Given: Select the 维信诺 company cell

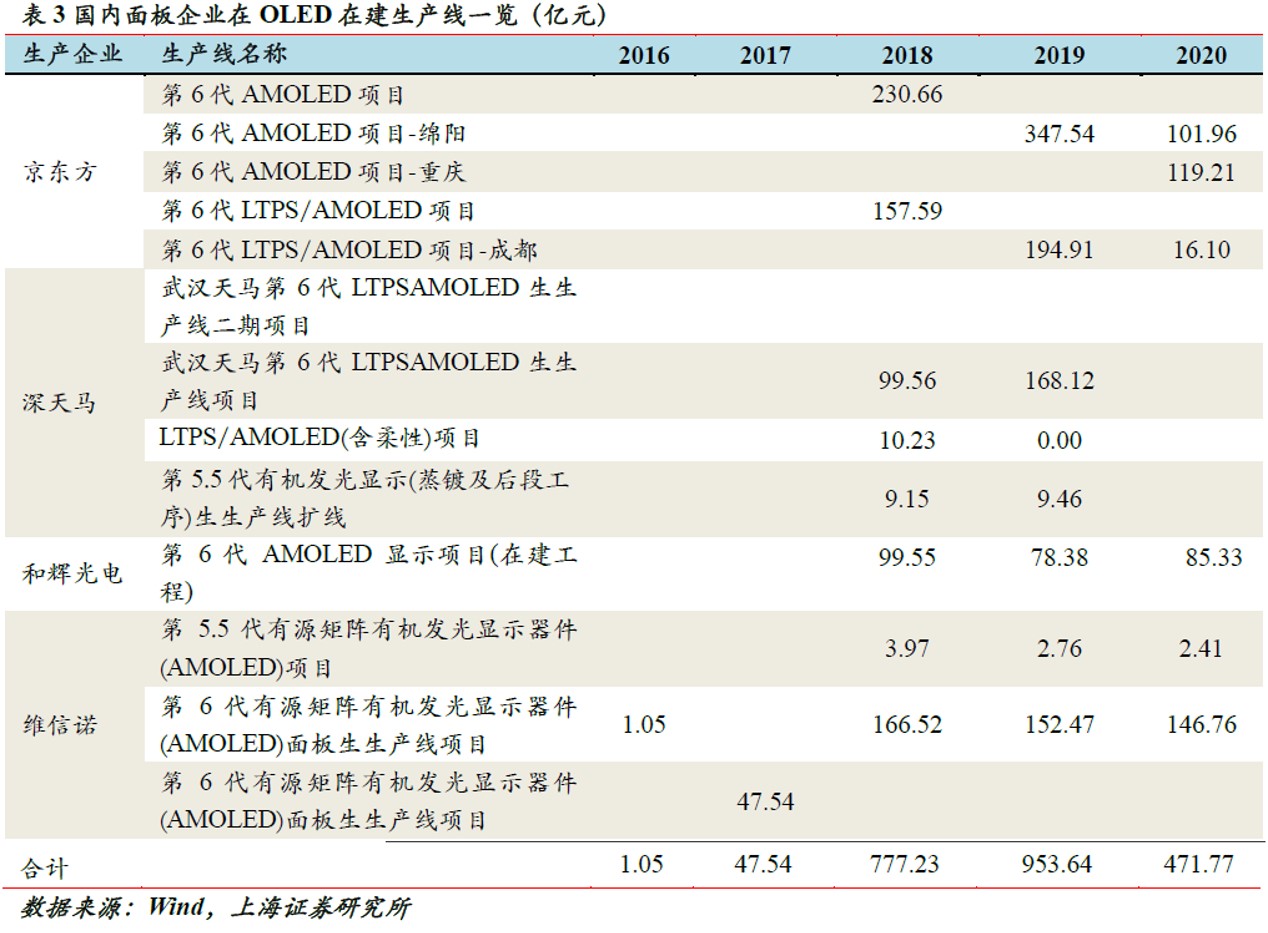Looking at the screenshot, I should 60,725.
